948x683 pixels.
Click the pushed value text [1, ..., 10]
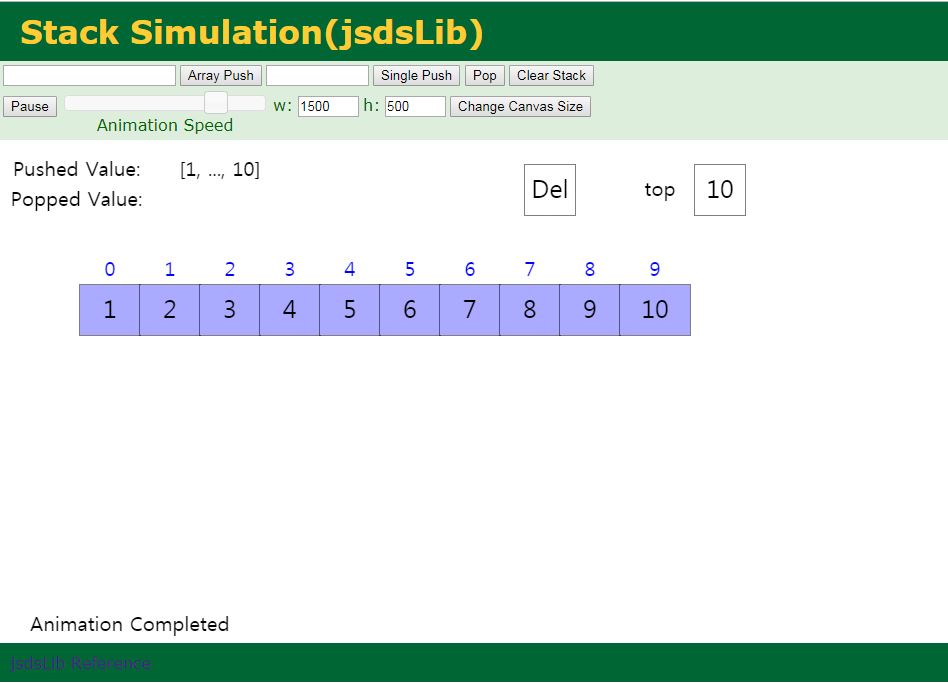220,169
